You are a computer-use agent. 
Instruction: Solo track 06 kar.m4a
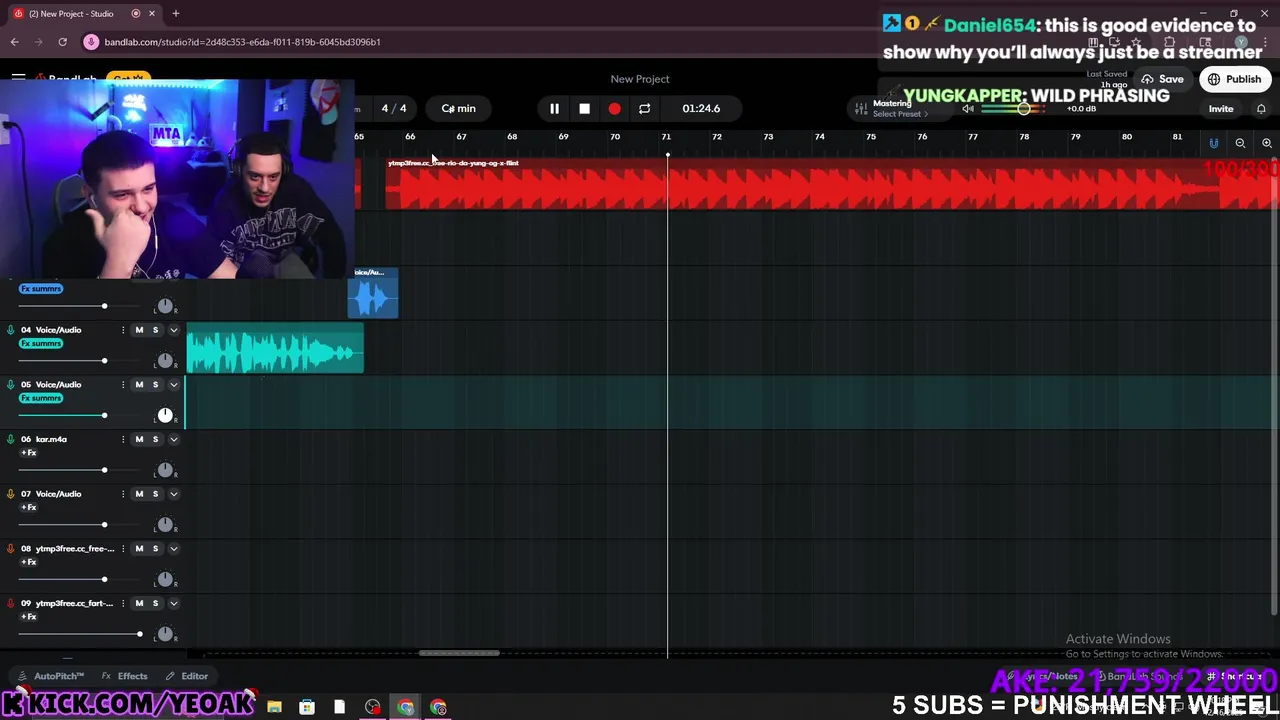(155, 439)
